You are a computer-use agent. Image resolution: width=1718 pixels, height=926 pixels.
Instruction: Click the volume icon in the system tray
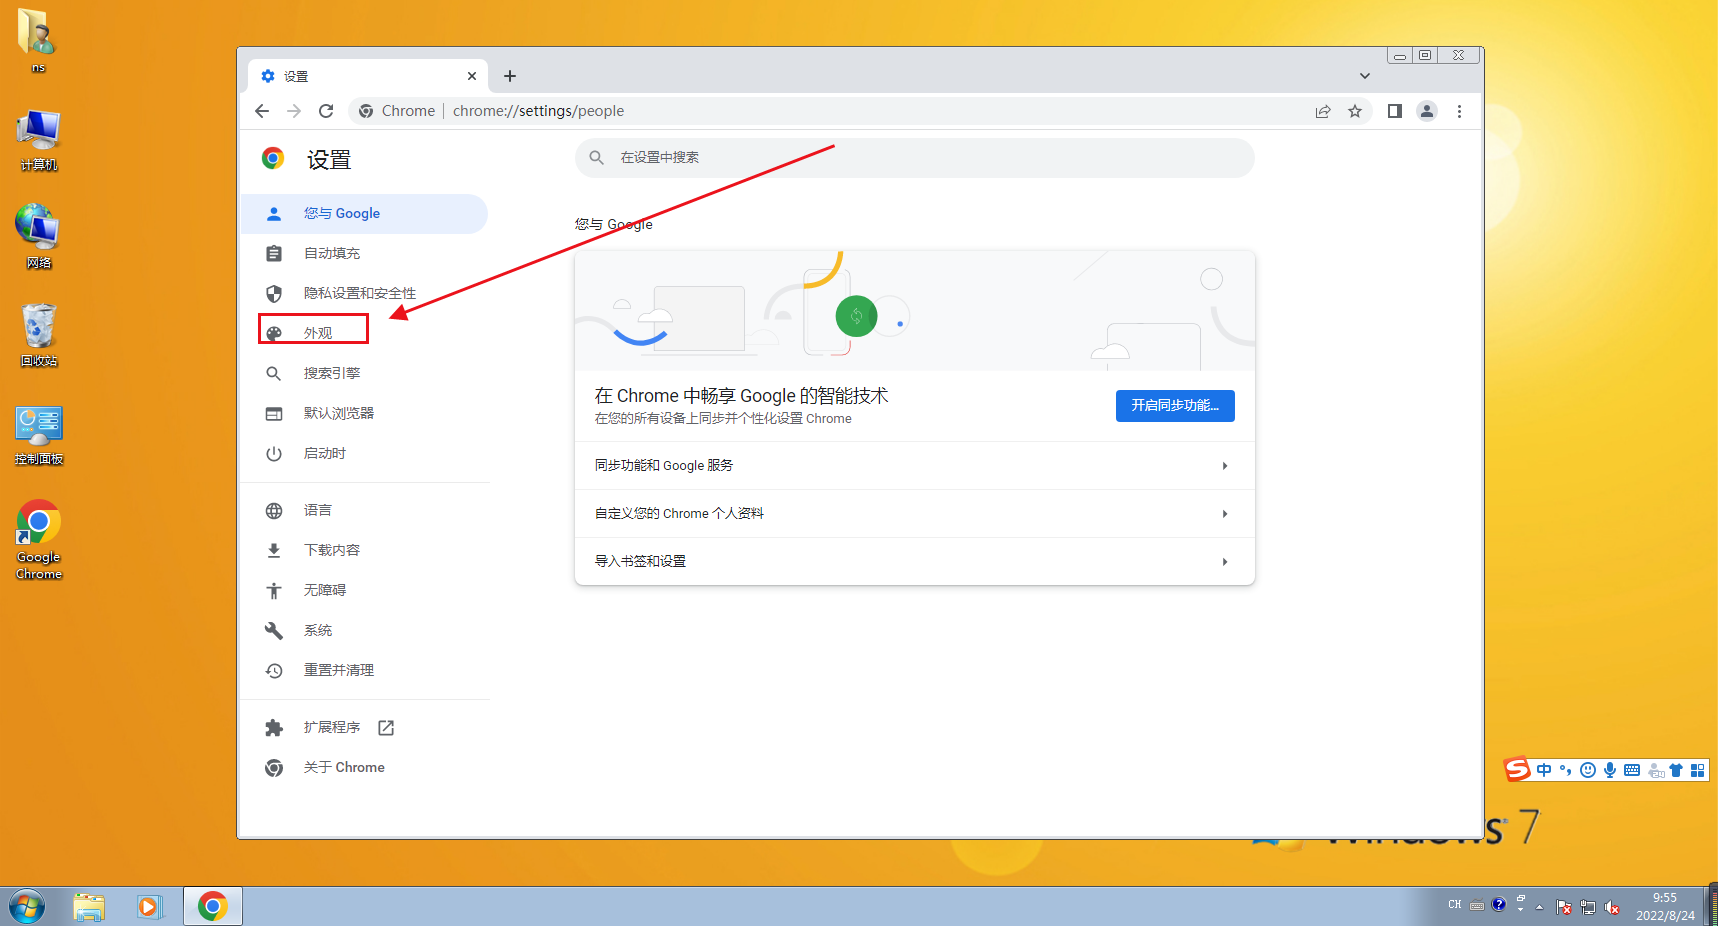click(x=1611, y=907)
